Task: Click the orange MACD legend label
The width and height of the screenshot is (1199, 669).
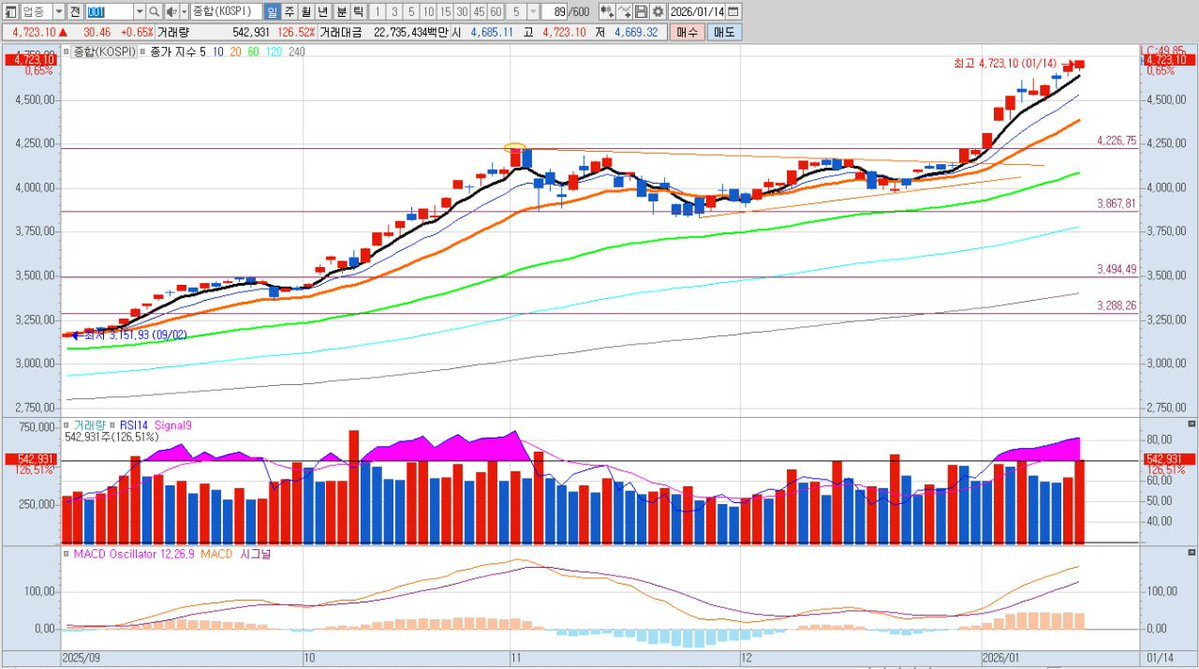Action: coord(216,554)
